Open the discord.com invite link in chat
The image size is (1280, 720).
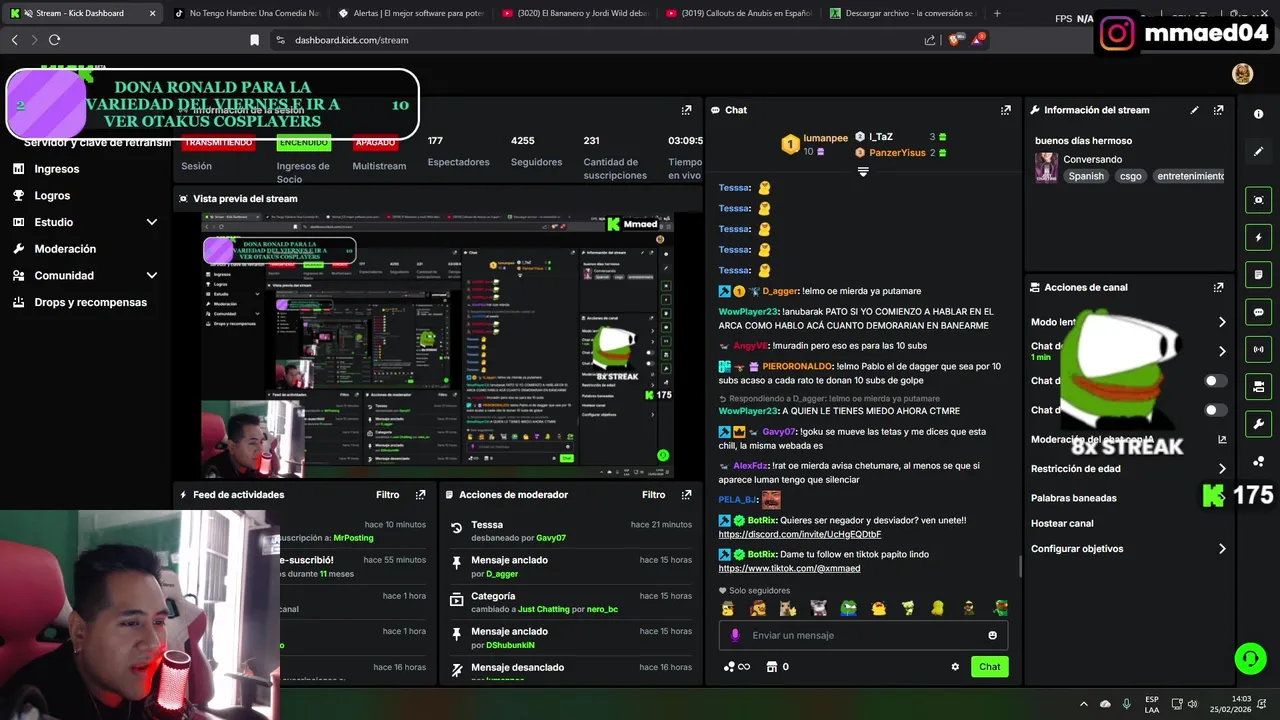click(799, 534)
